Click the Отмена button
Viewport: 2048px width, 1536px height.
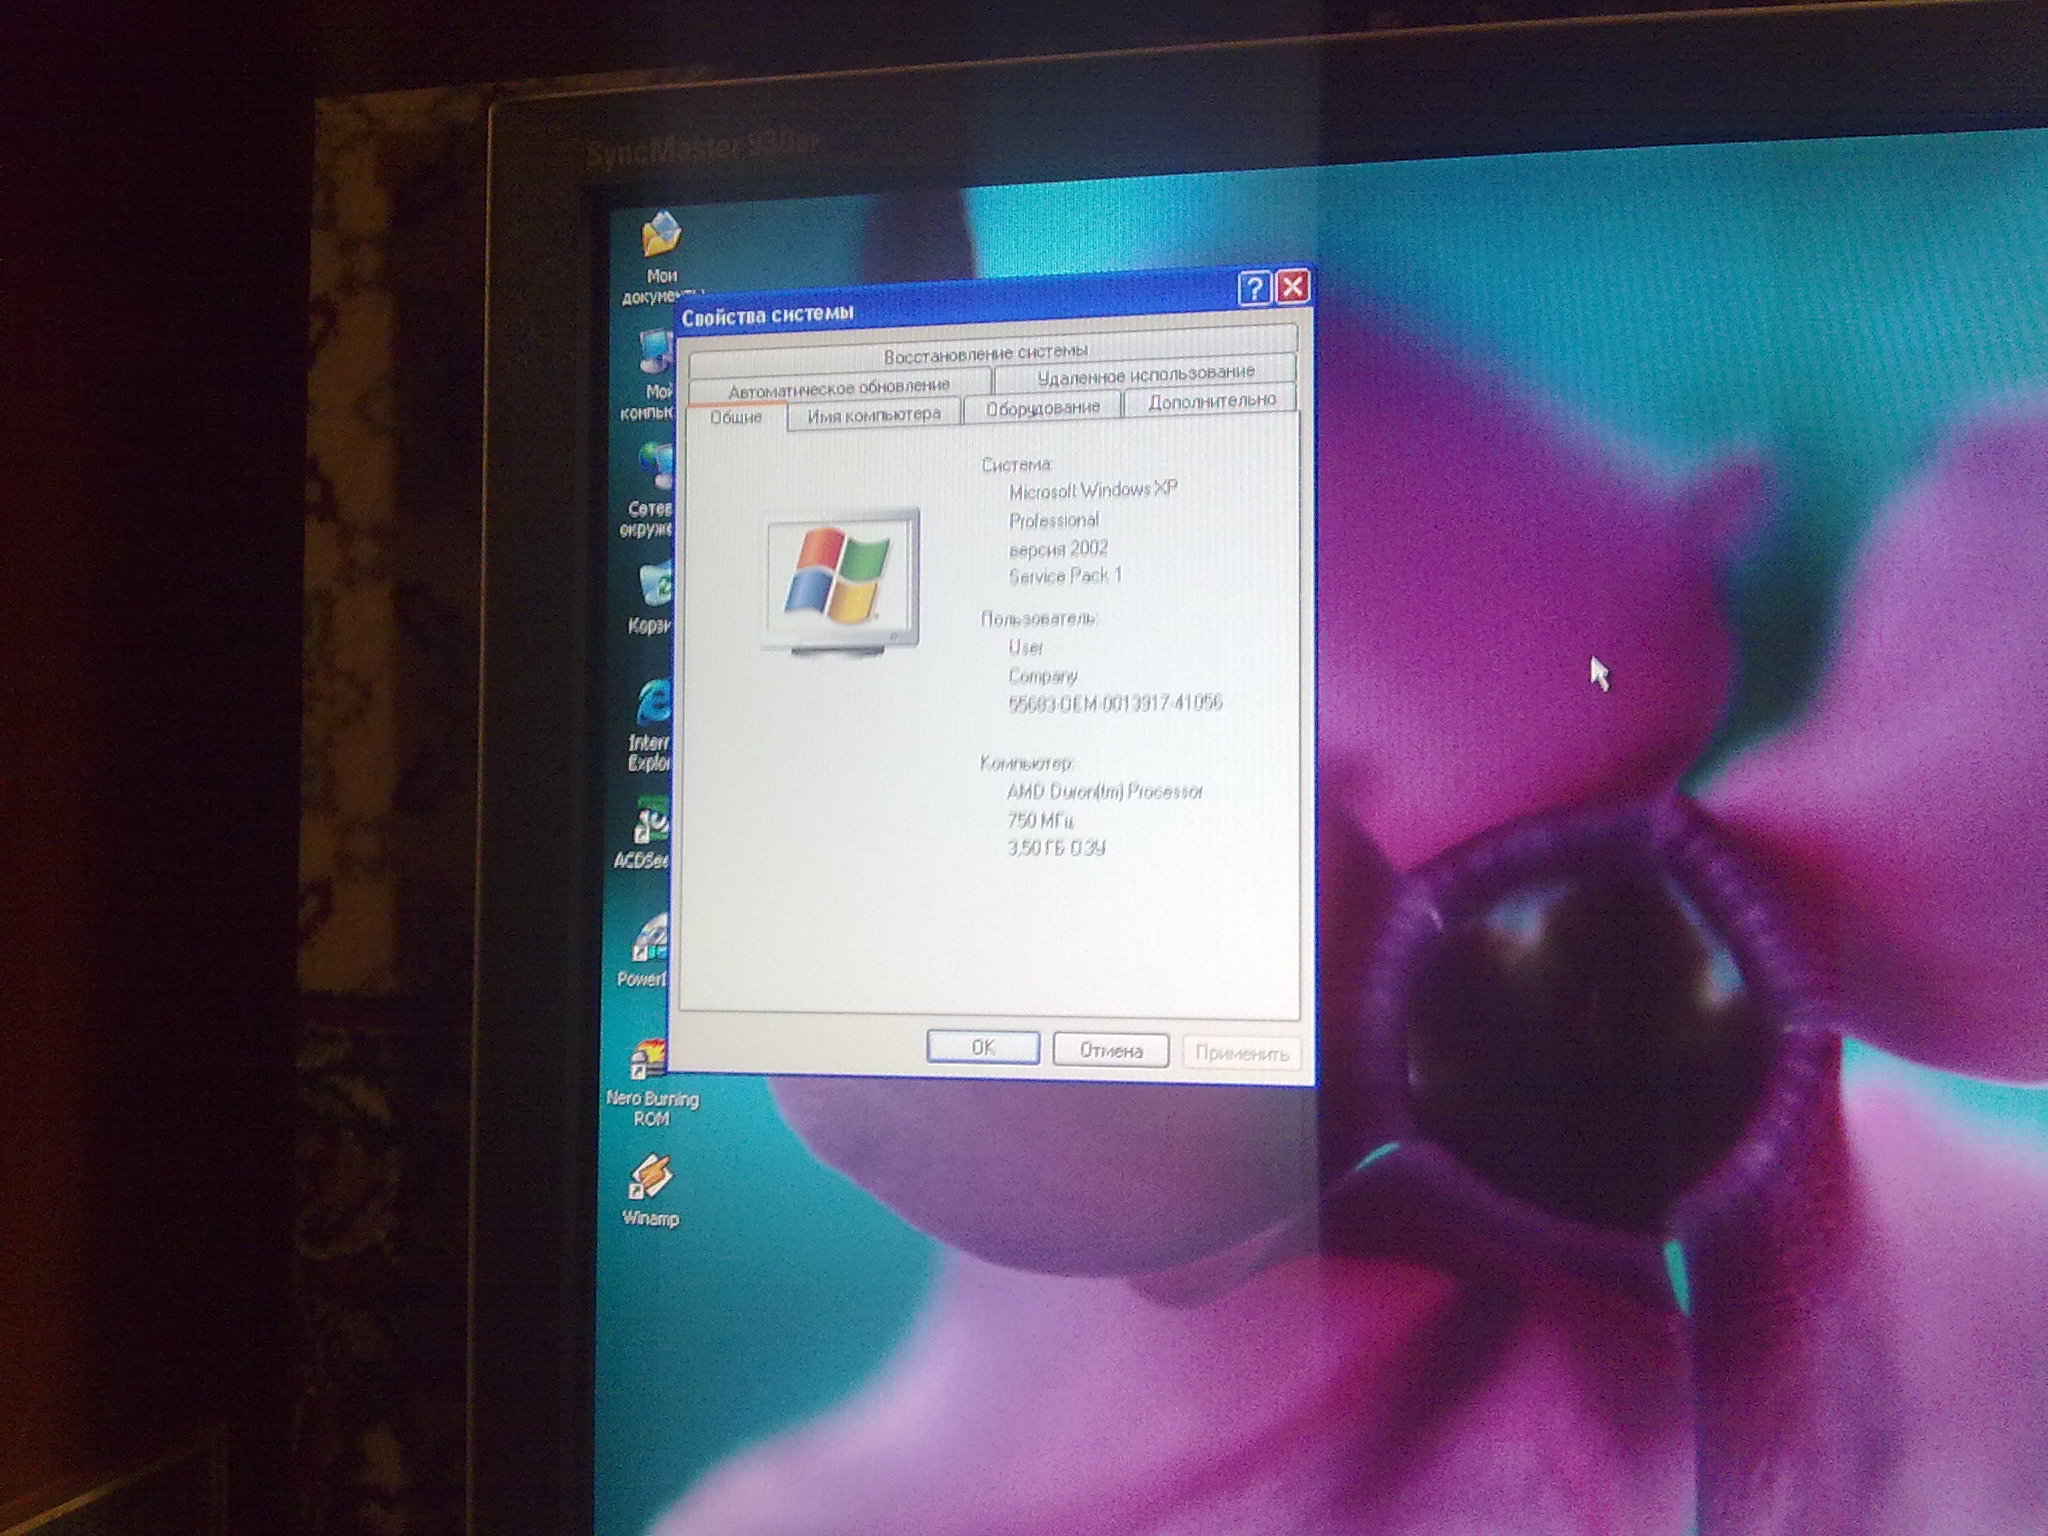[1110, 1050]
